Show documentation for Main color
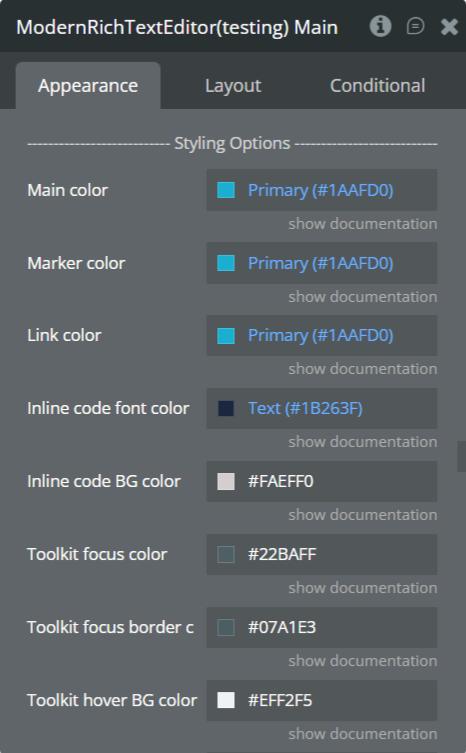 tap(363, 224)
